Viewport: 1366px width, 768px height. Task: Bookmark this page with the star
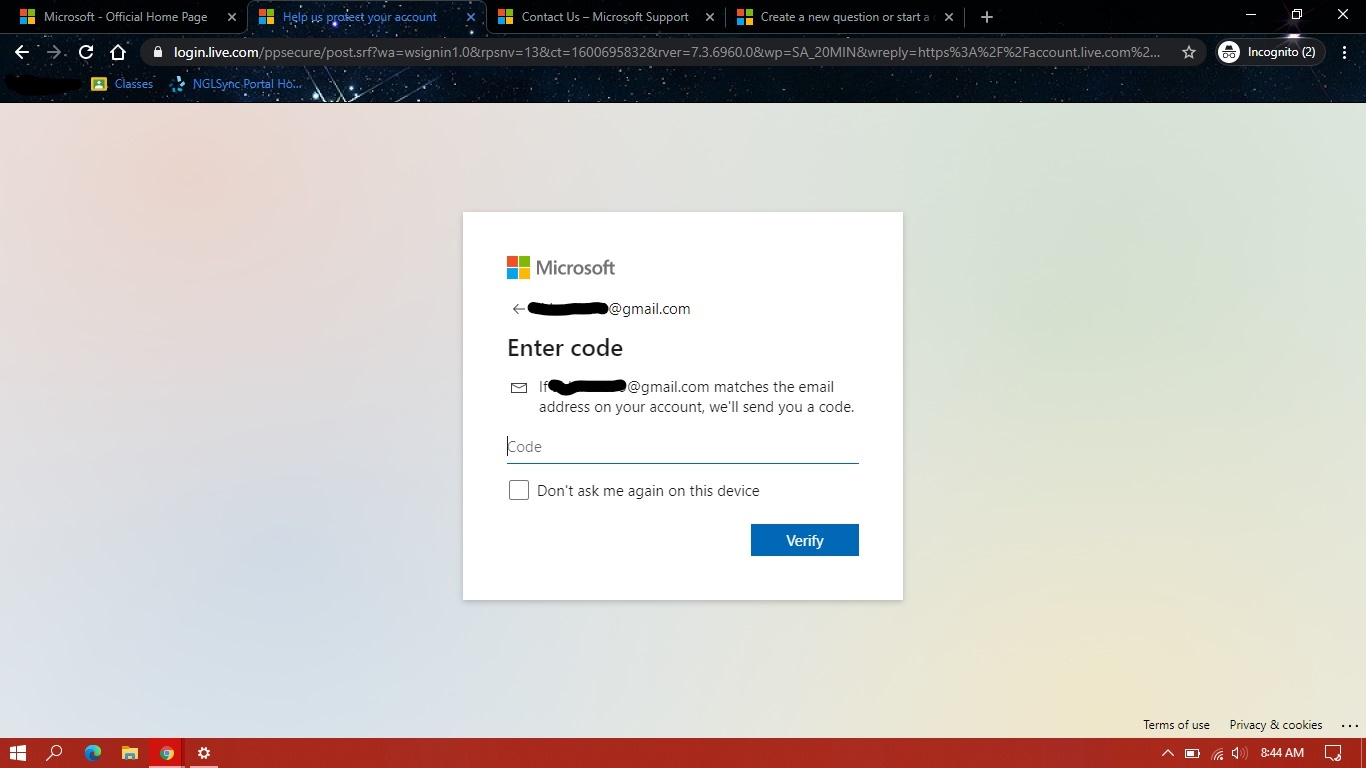pos(1189,52)
